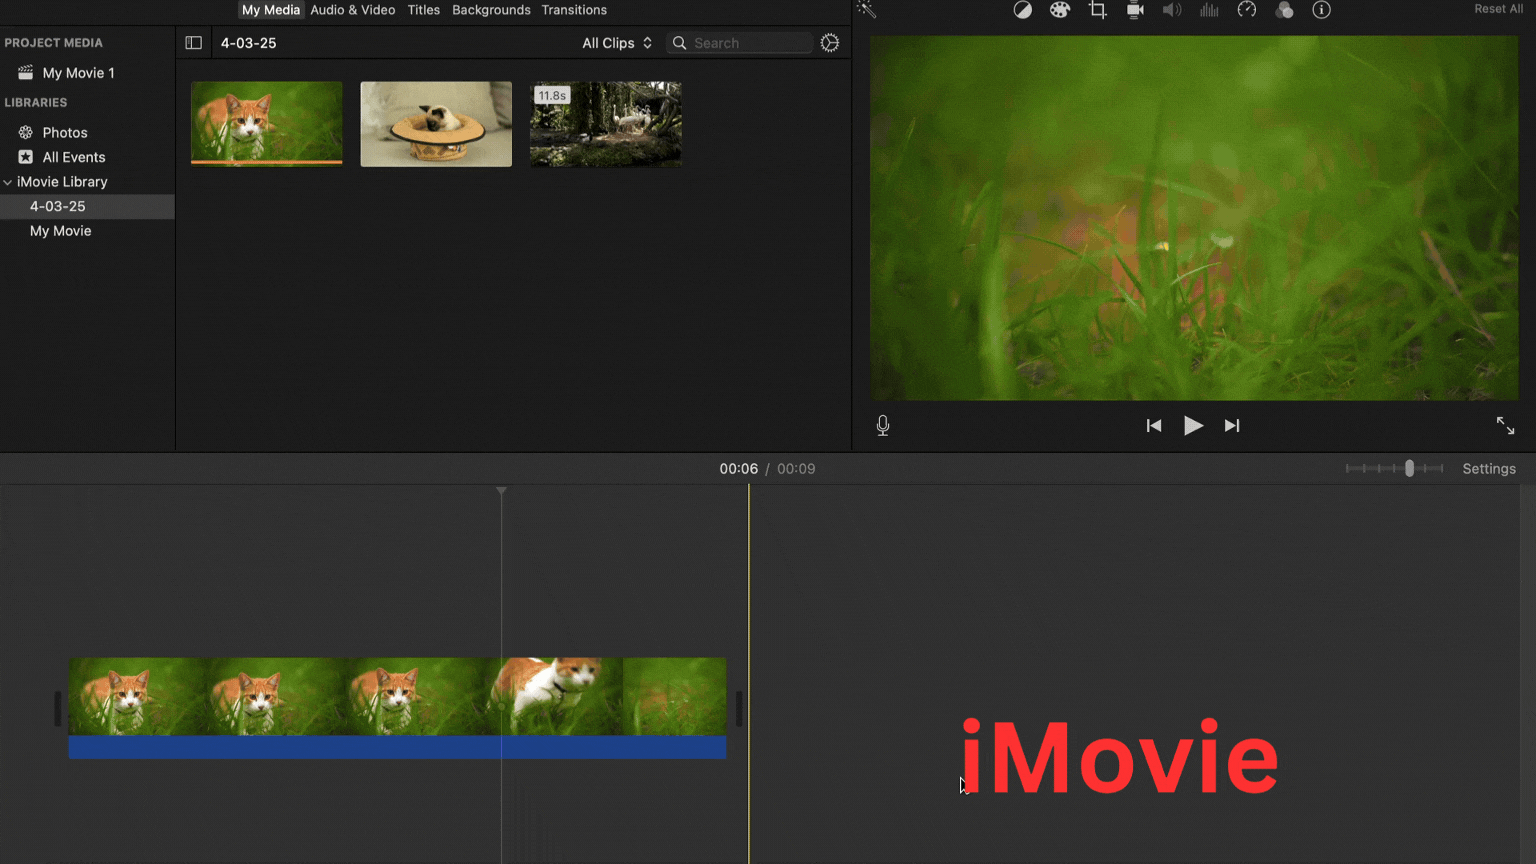Viewport: 1536px width, 864px height.
Task: Click the clip's left trim handle
Action: coord(58,709)
